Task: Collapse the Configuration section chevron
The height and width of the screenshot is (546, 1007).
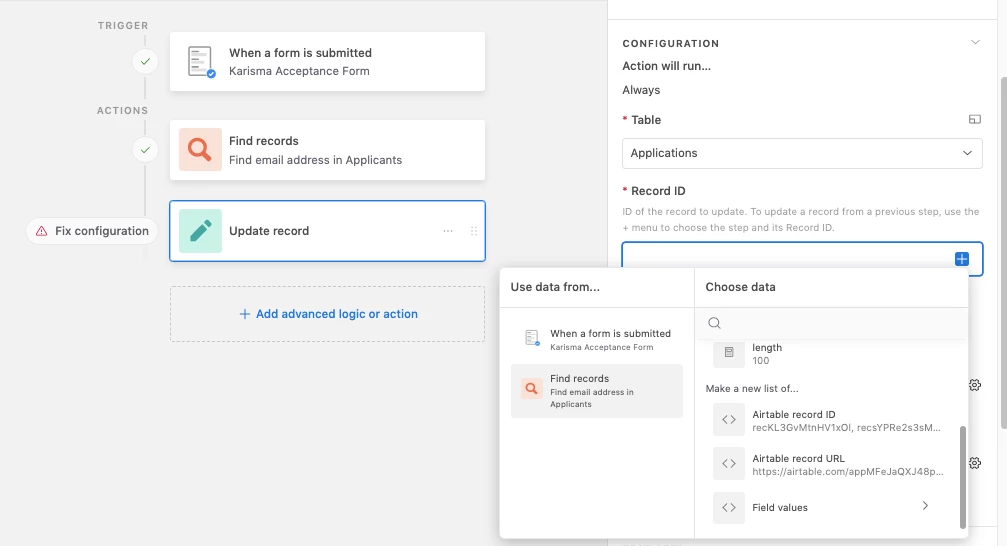Action: pos(975,42)
